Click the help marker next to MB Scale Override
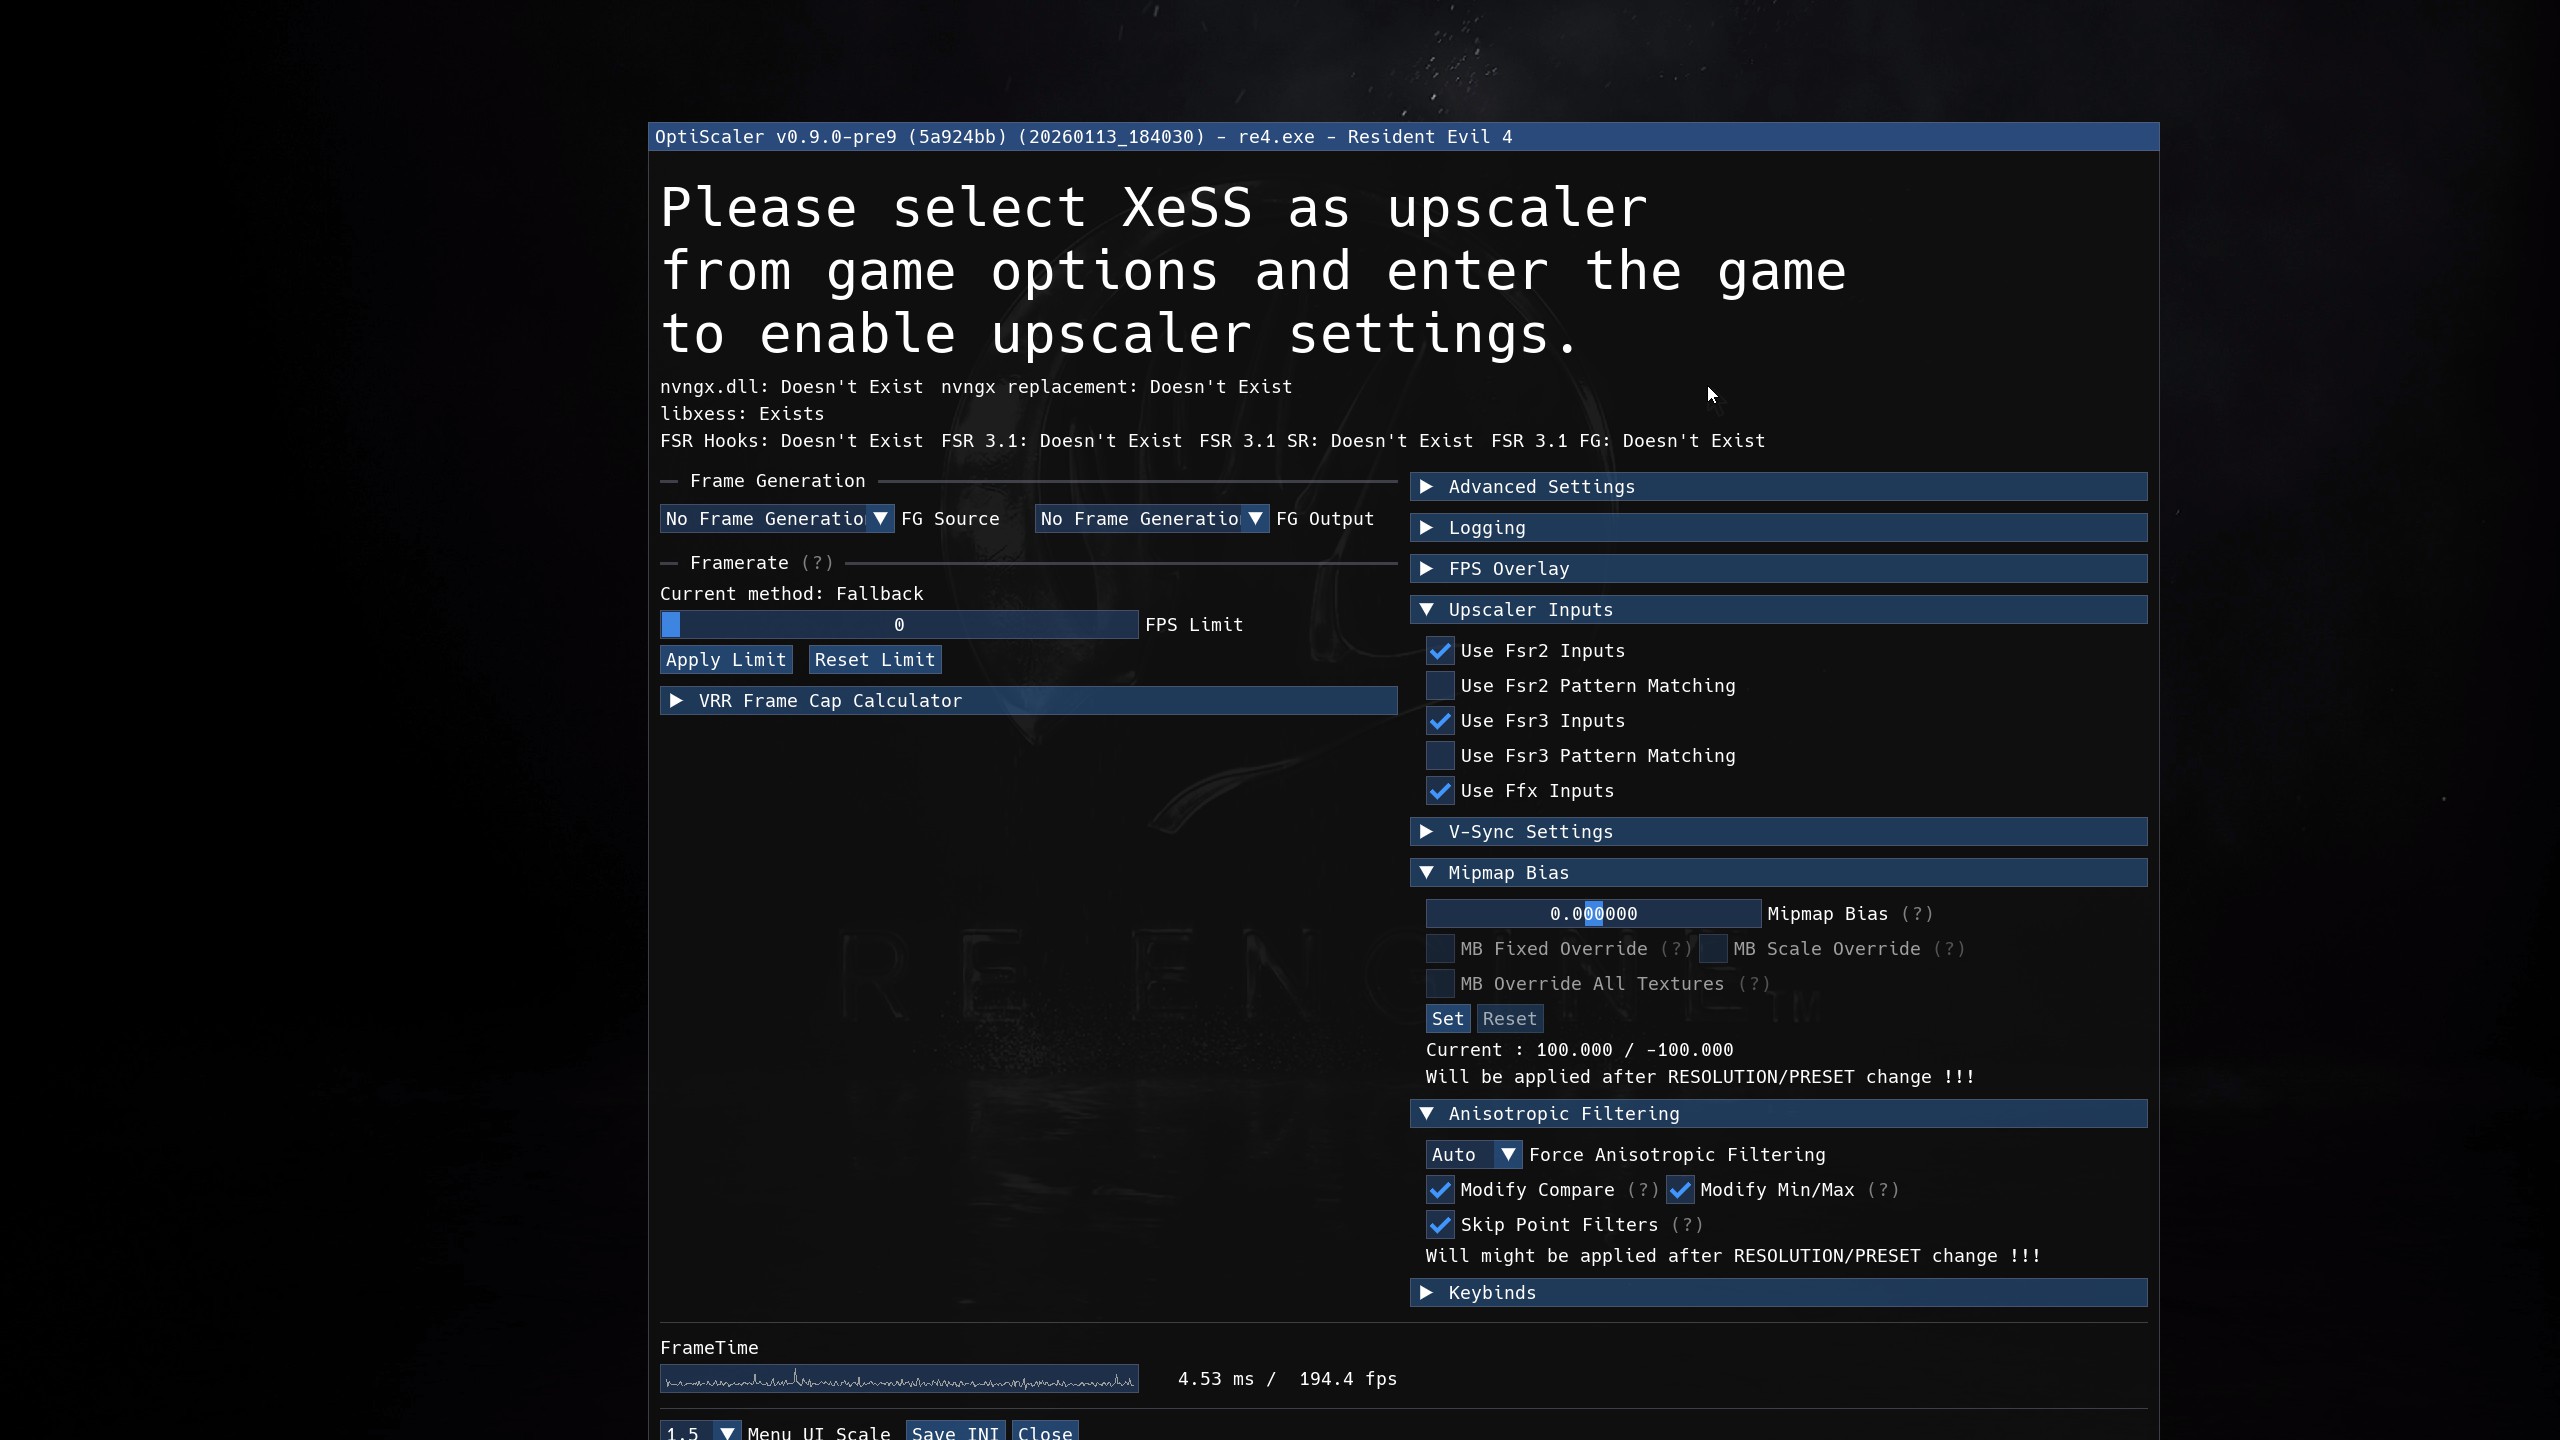This screenshot has height=1440, width=2560. pos(1949,949)
